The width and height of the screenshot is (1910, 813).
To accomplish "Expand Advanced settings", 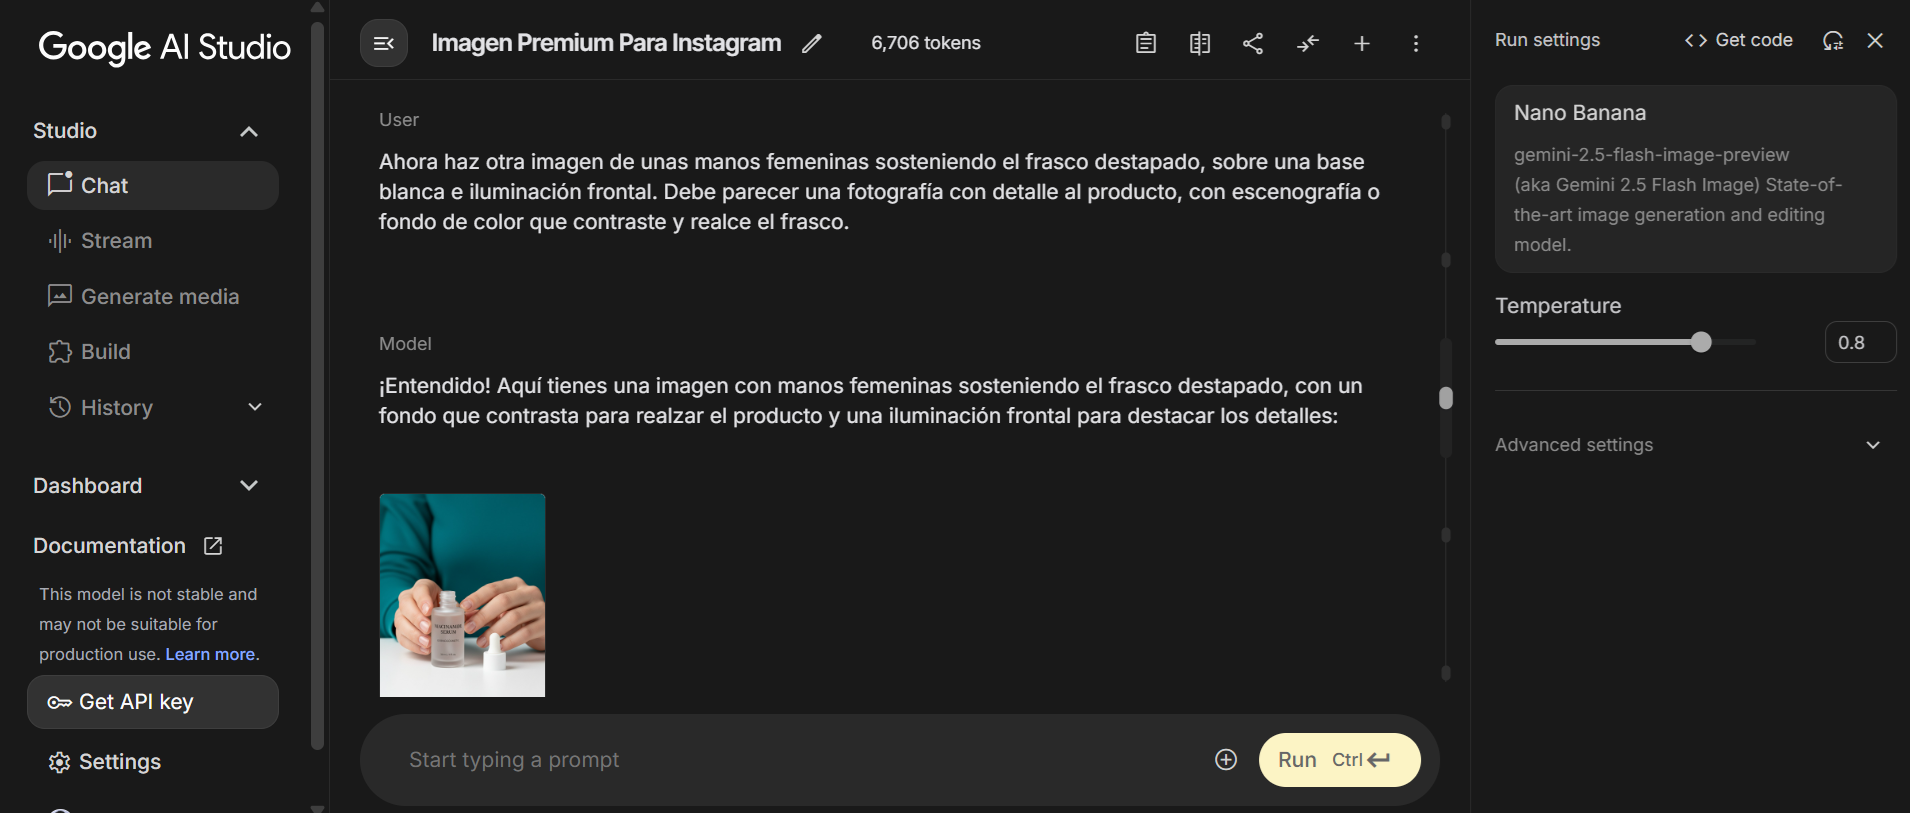I will pos(1688,445).
